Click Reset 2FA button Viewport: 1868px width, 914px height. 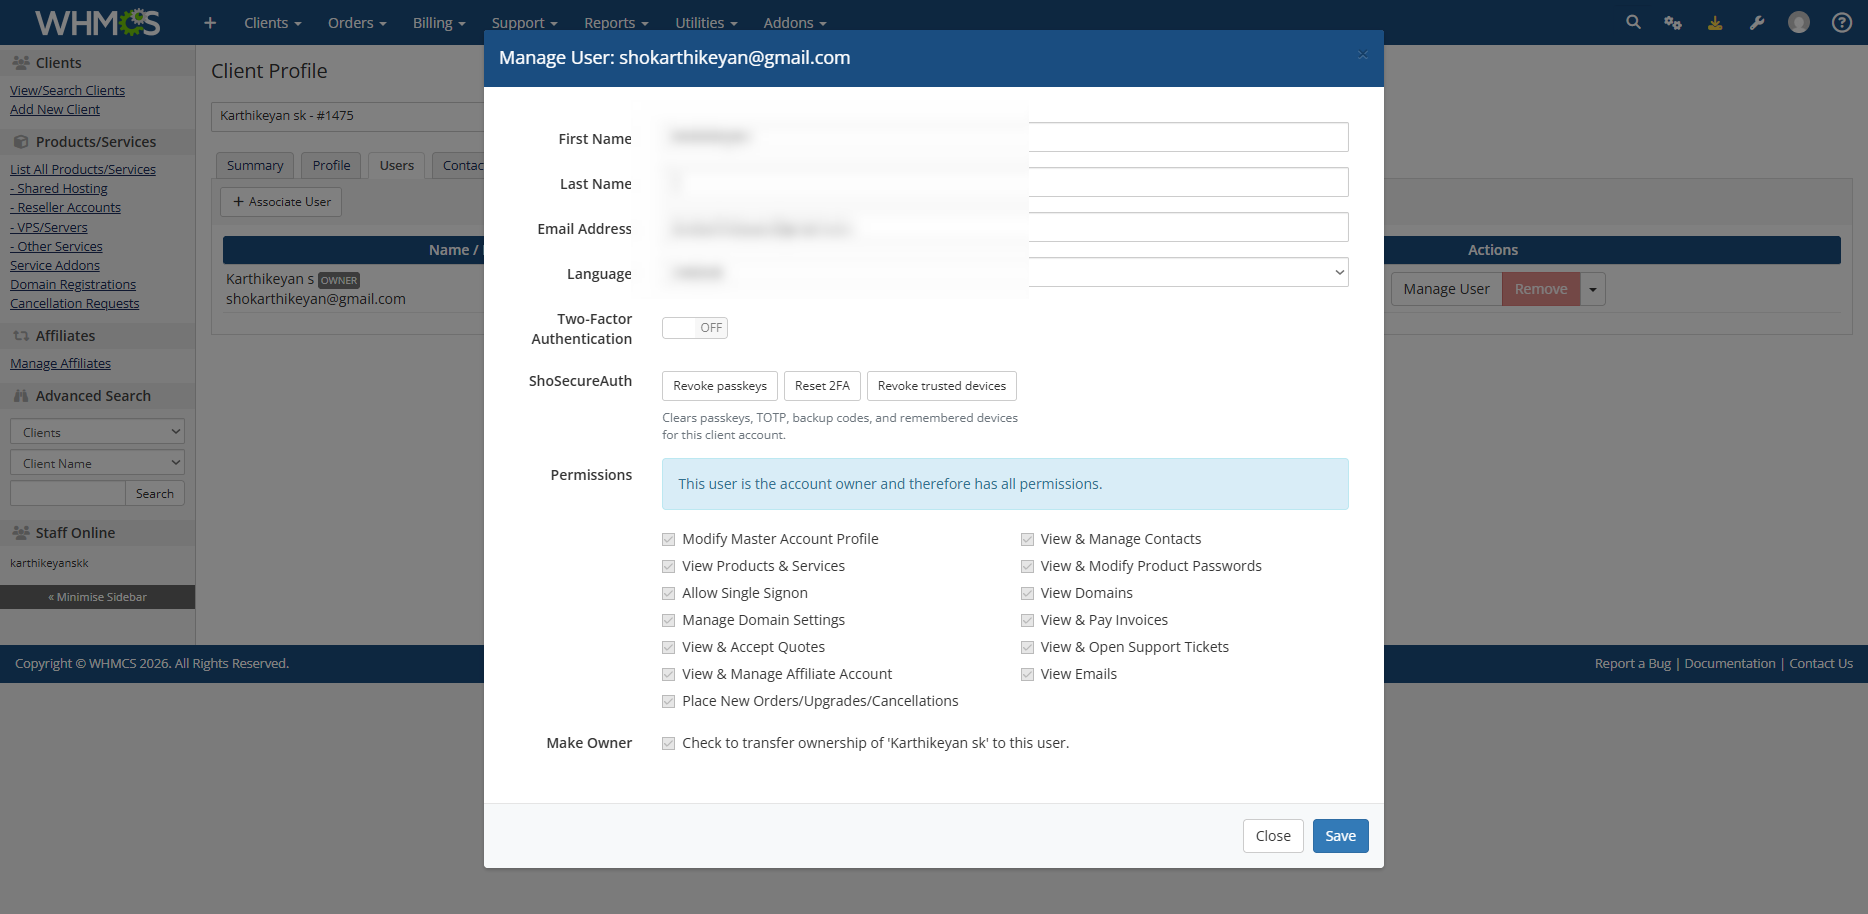822,386
